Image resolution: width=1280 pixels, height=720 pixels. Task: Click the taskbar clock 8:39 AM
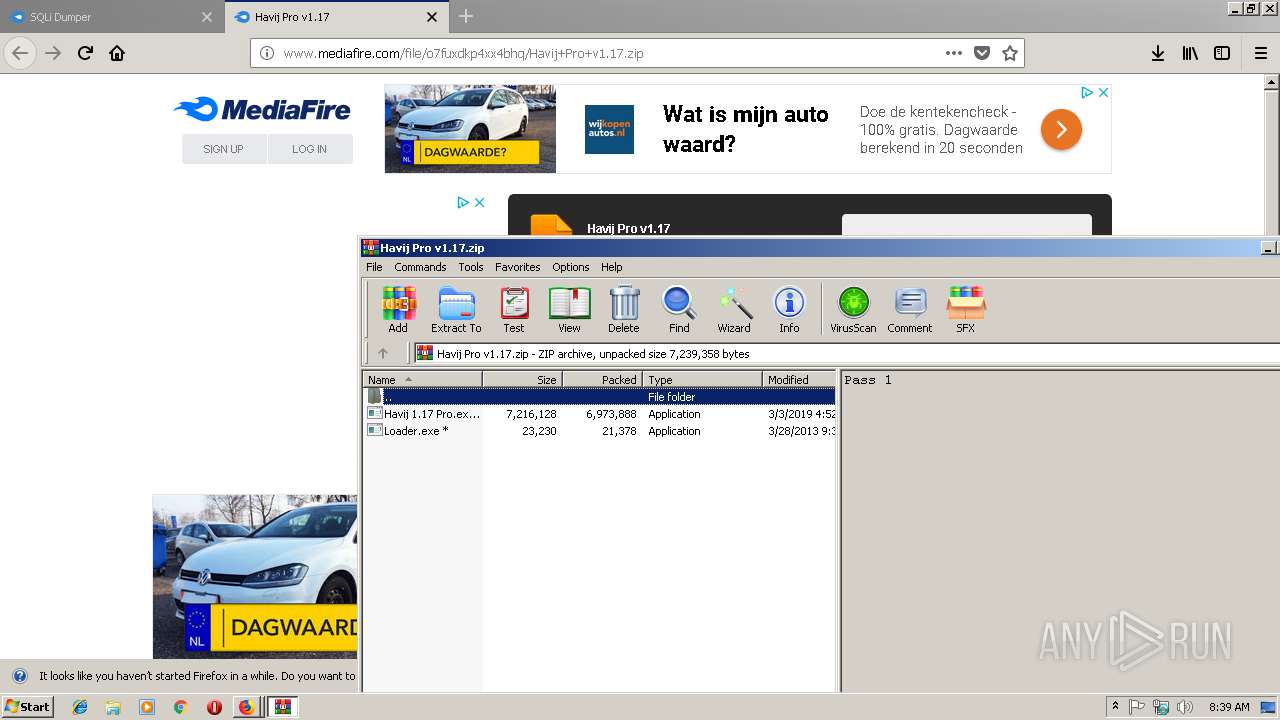click(1229, 707)
